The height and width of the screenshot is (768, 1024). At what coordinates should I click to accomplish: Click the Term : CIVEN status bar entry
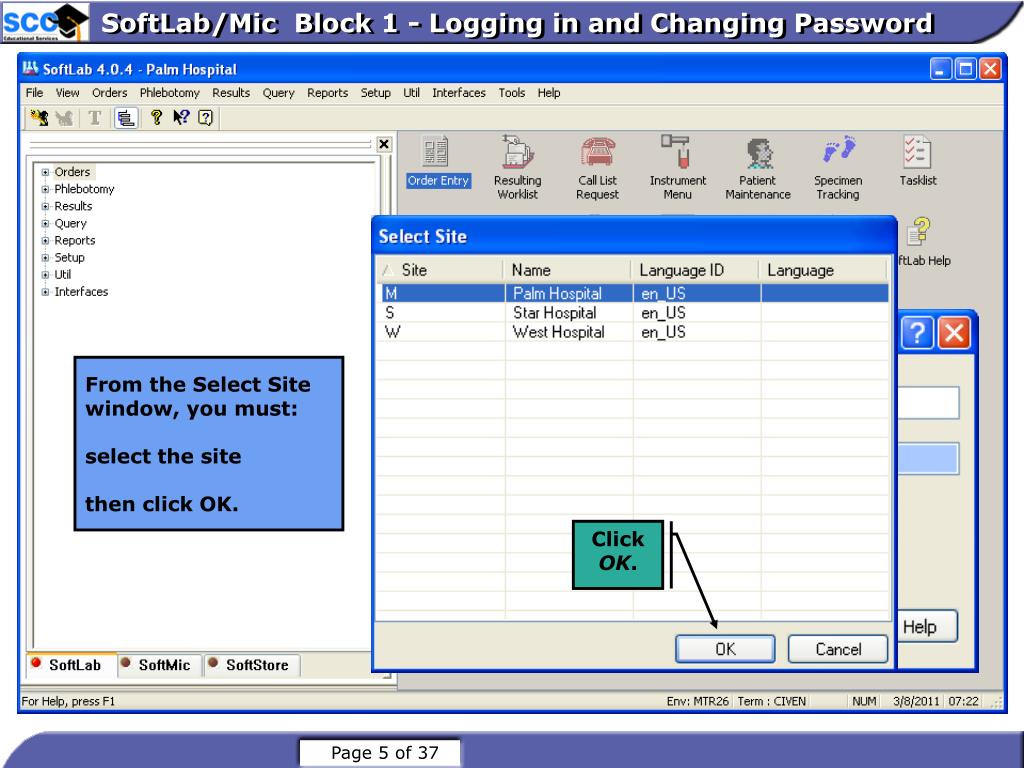pyautogui.click(x=772, y=701)
